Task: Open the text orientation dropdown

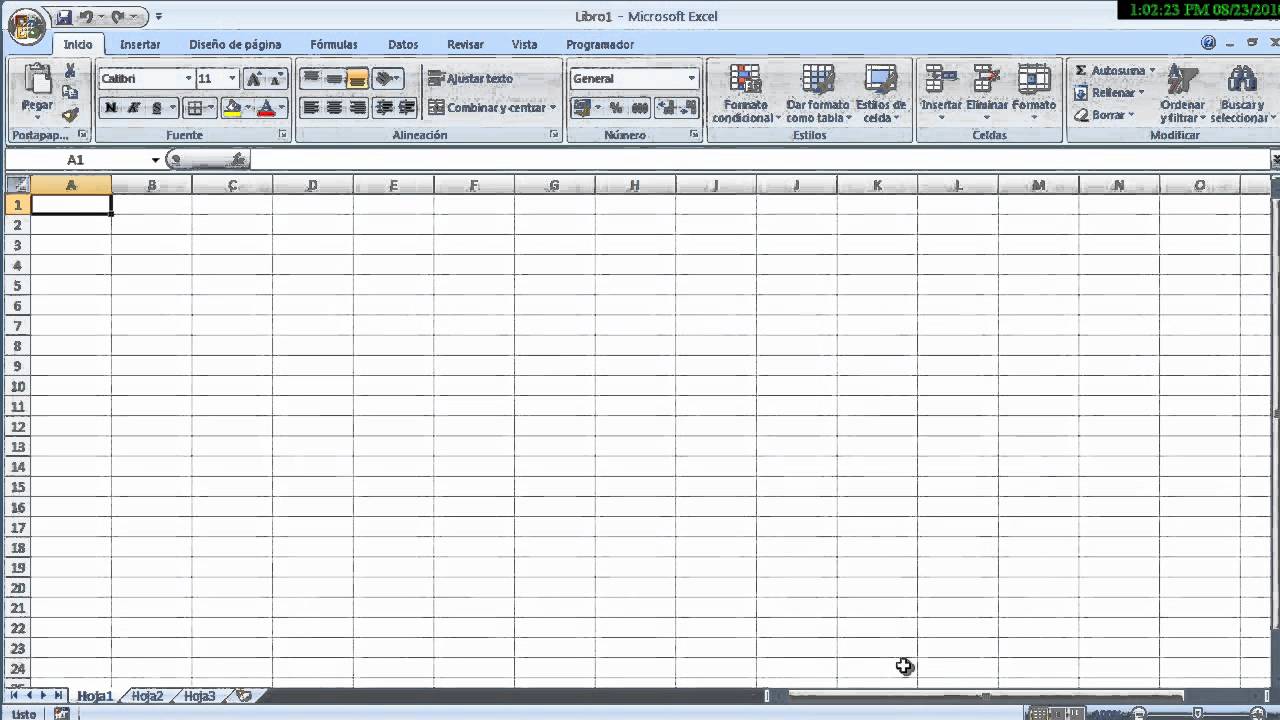Action: point(388,79)
